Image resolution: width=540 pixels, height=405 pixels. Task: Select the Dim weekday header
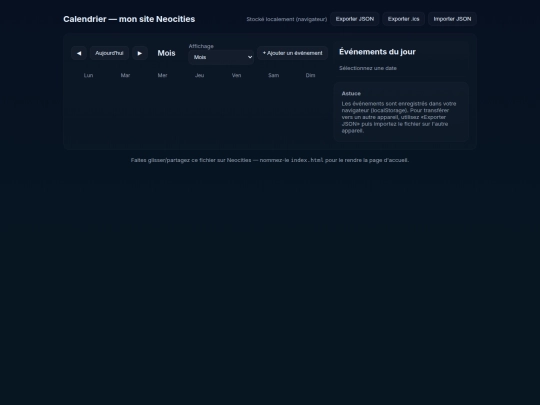coord(310,75)
